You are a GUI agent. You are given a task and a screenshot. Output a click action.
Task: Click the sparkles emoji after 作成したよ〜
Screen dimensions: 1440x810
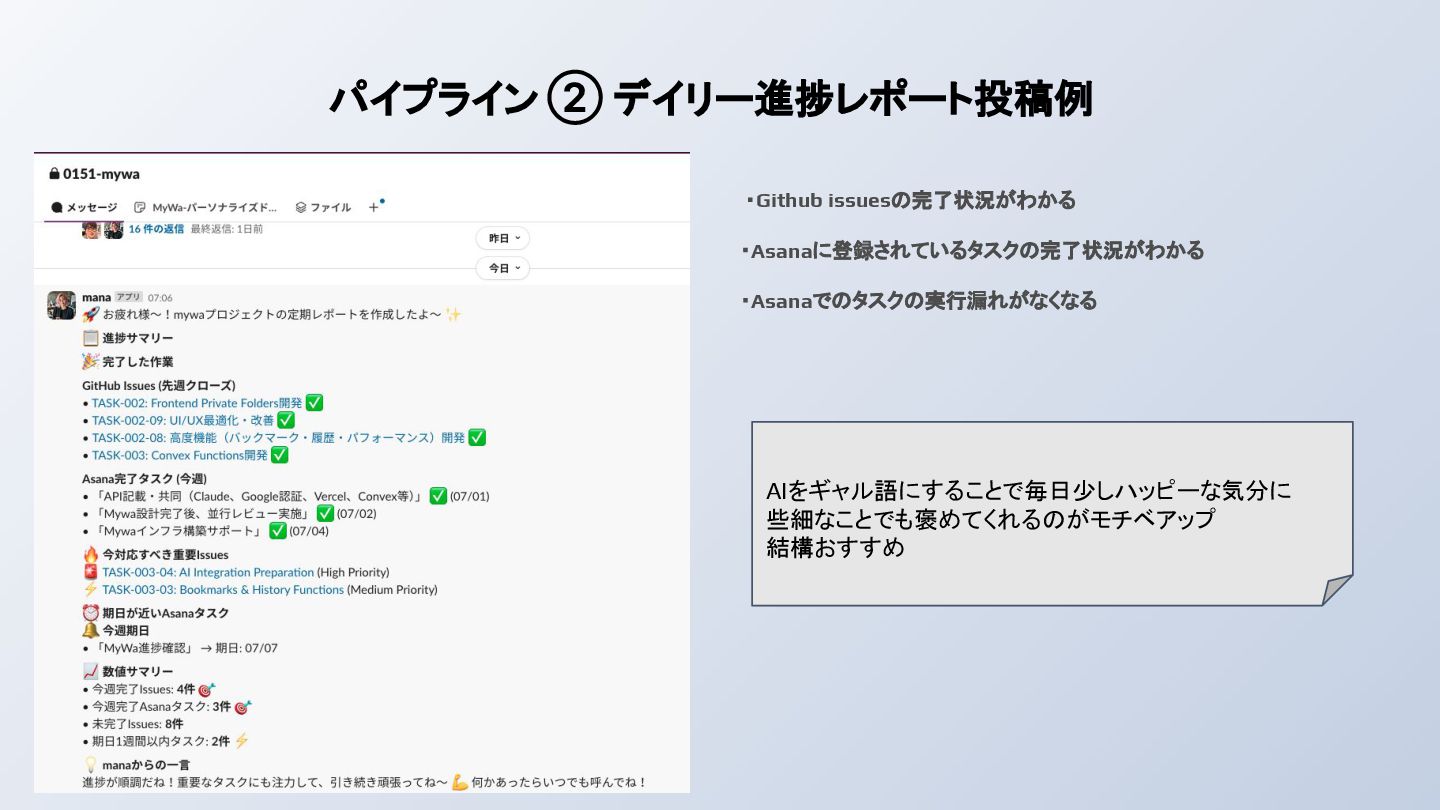(454, 314)
